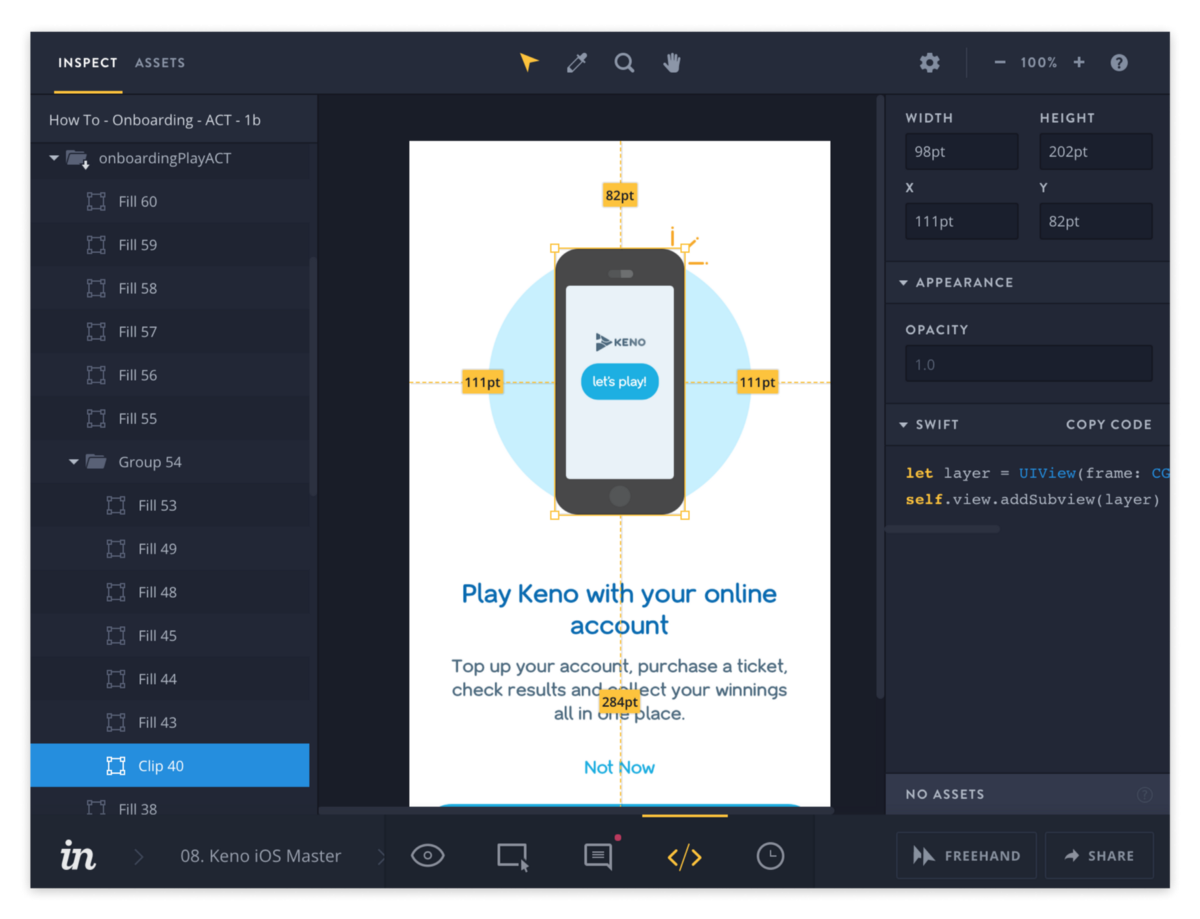This screenshot has width=1200, height=919.
Task: Select the hand pan tool
Action: click(672, 63)
